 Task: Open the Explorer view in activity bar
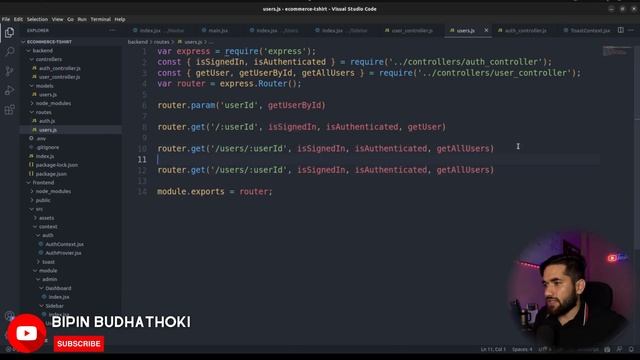pyautogui.click(x=9, y=33)
